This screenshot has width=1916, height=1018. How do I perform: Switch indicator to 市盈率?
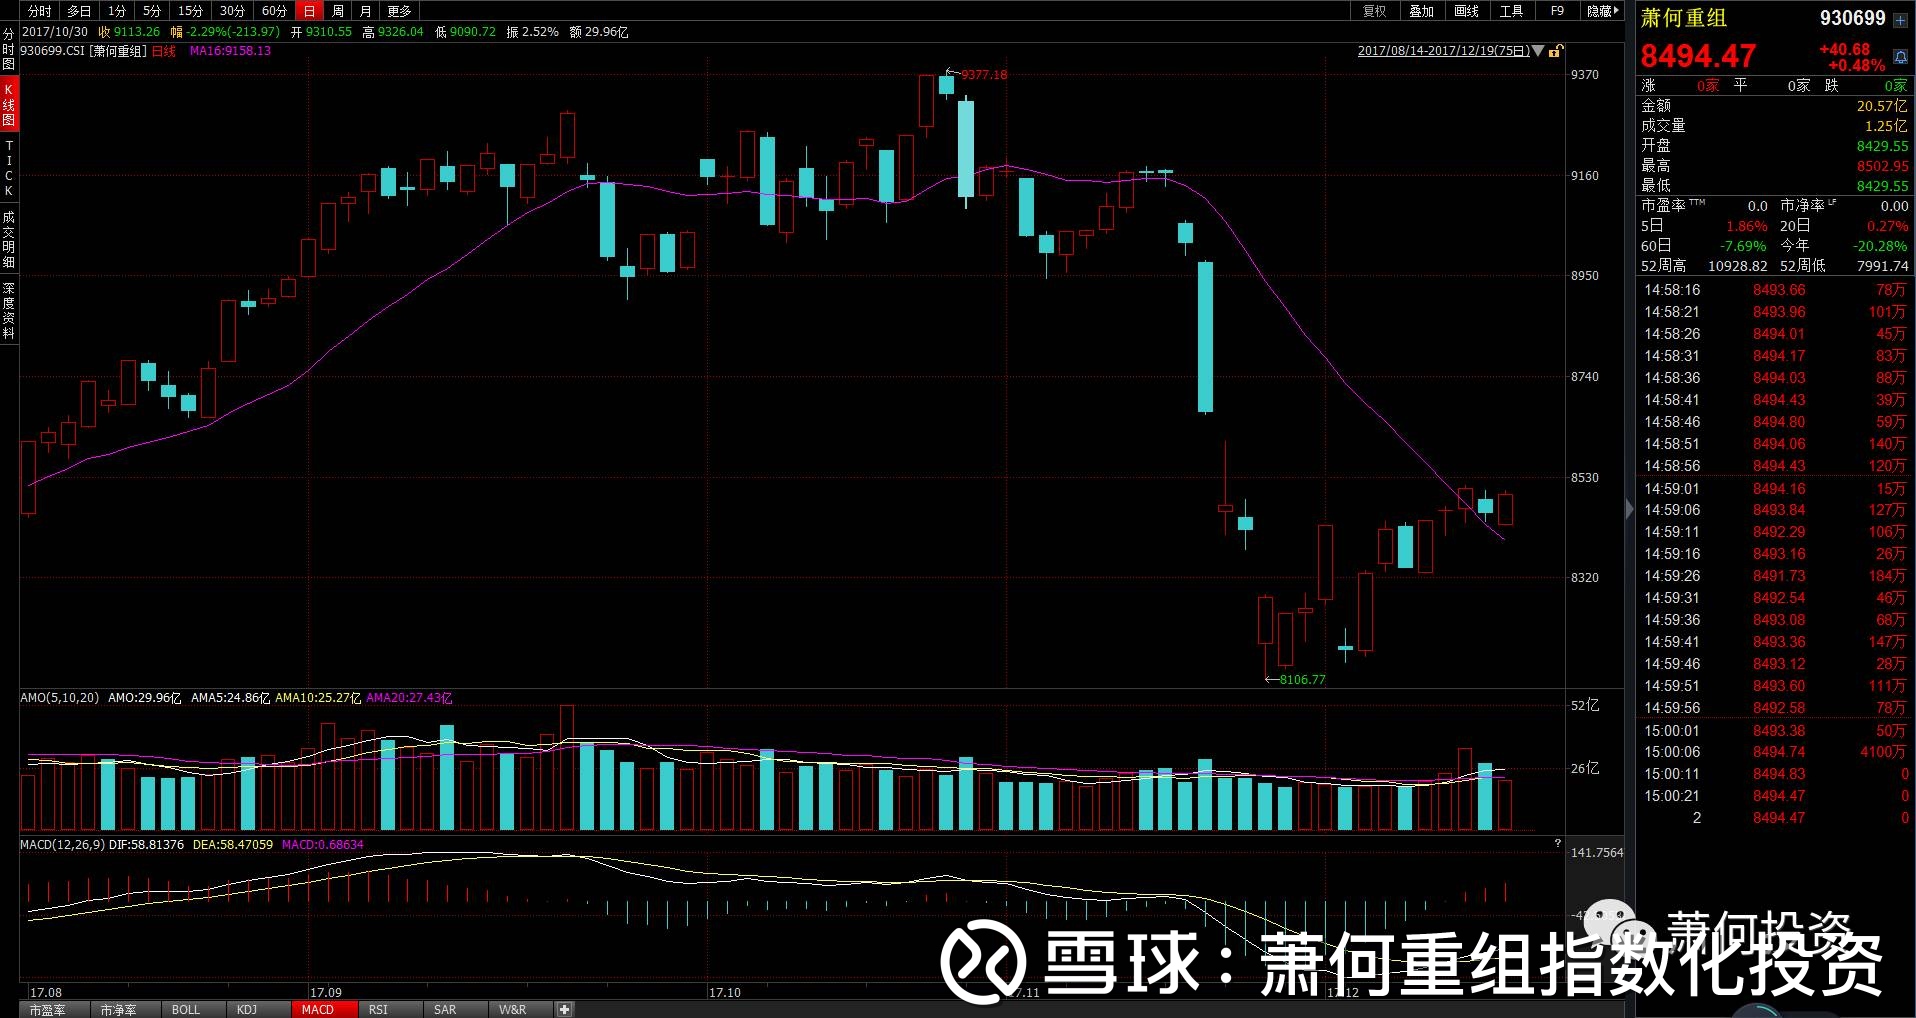[47, 1010]
